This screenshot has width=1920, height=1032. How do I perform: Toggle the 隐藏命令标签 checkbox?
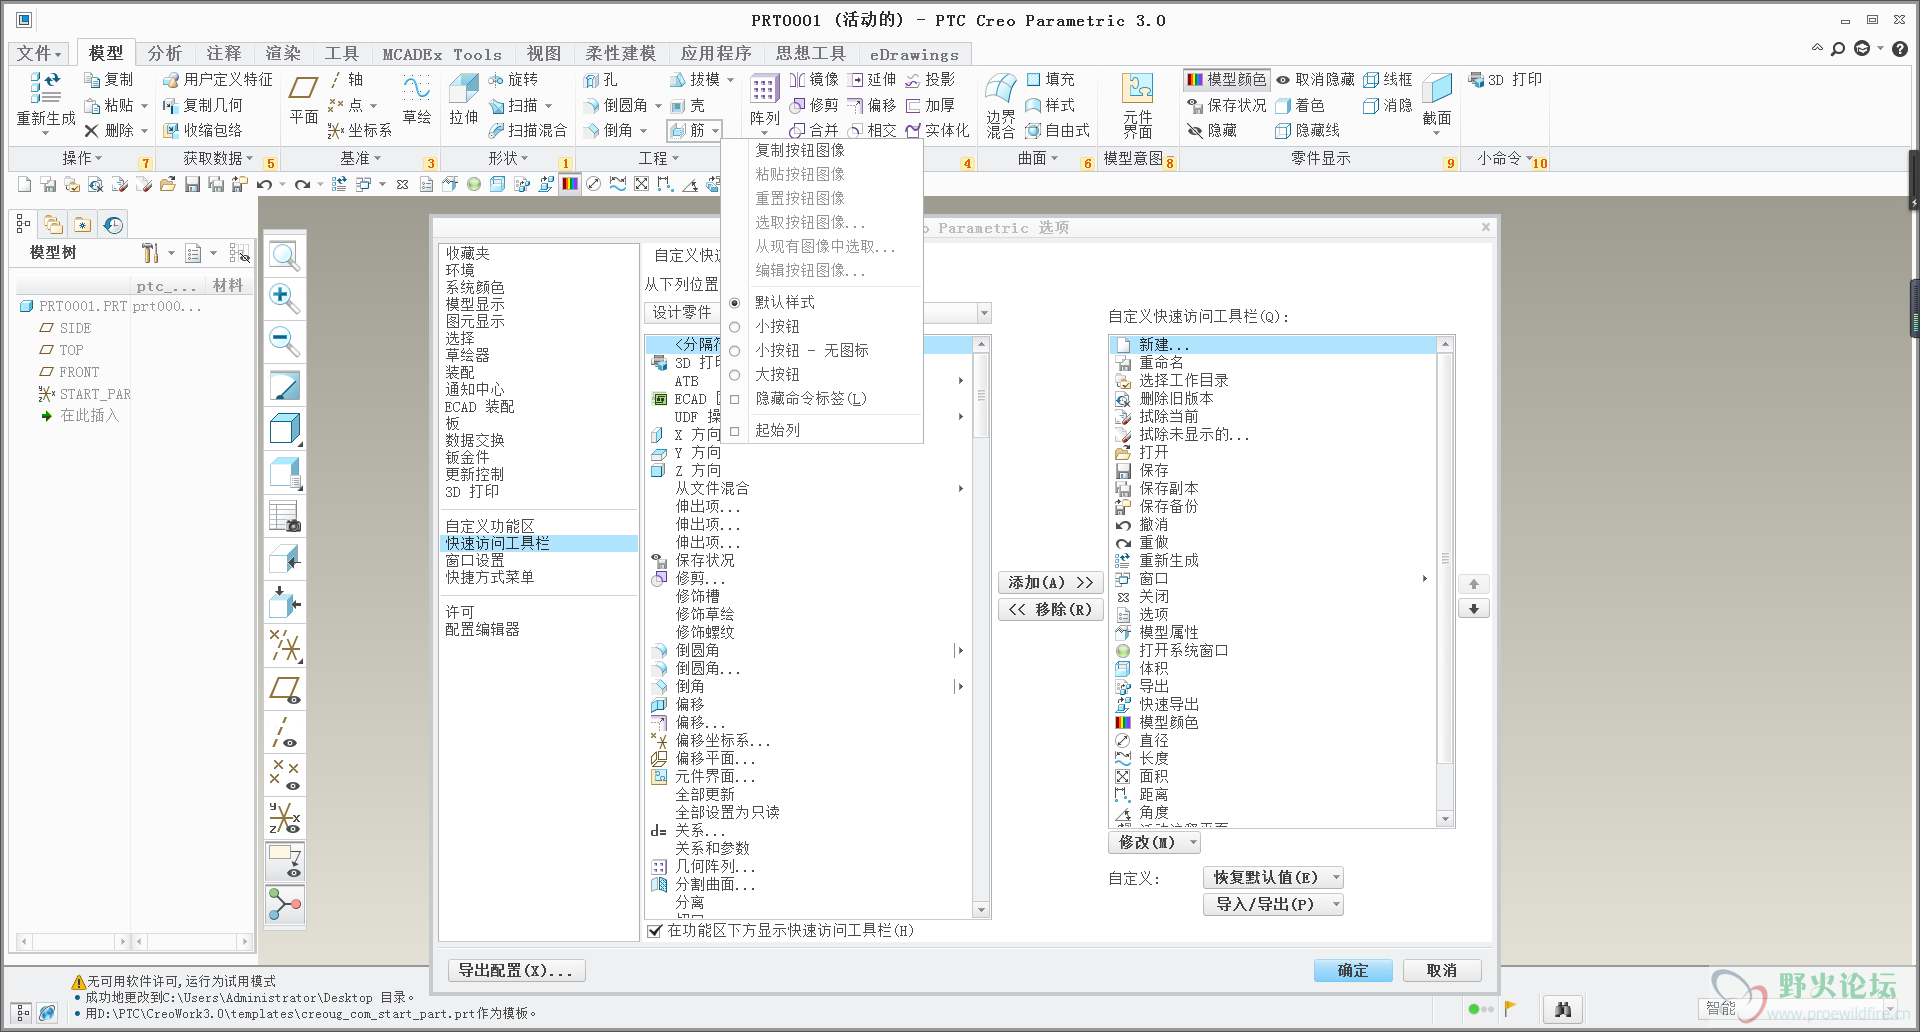click(x=735, y=399)
